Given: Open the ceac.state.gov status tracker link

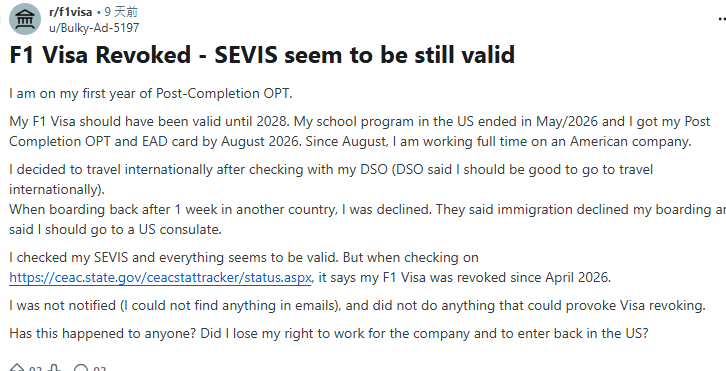Looking at the screenshot, I should click(x=160, y=277).
